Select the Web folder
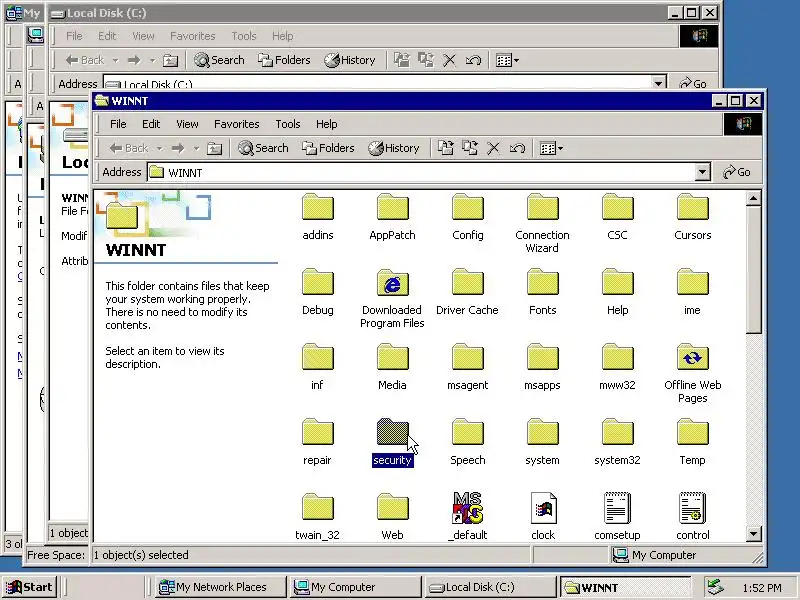 tap(392, 516)
